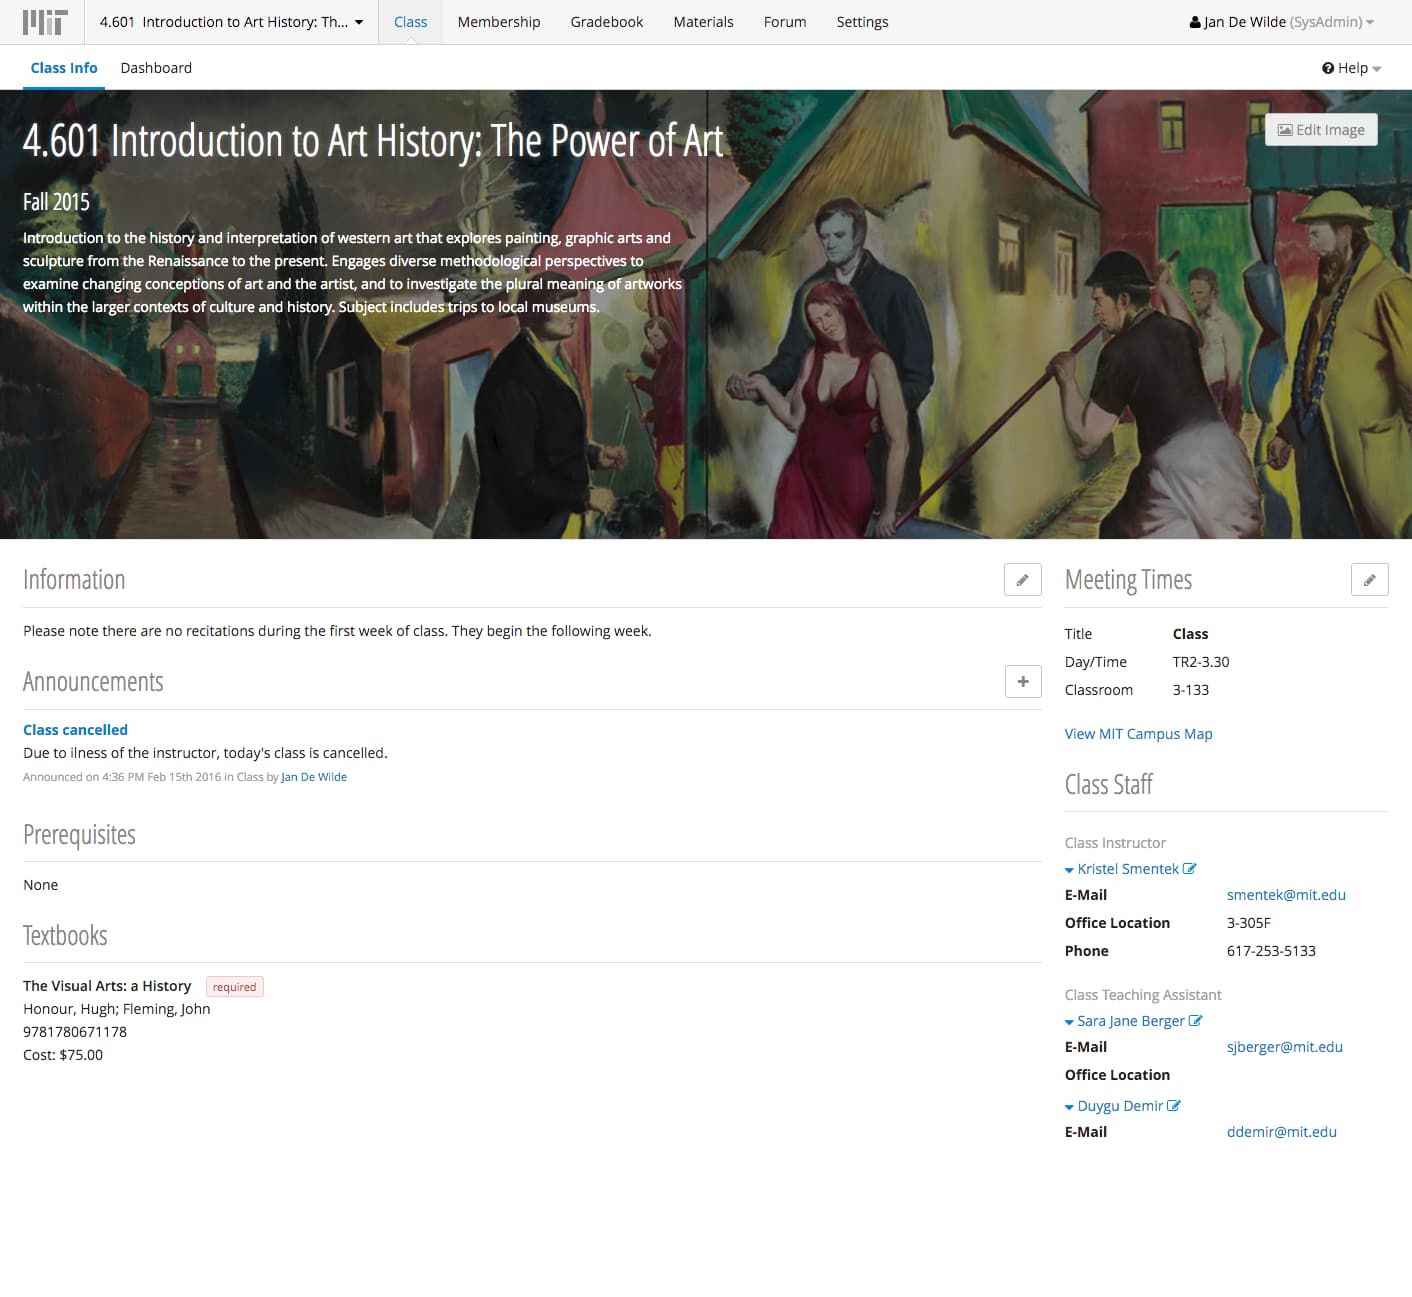Email smentek@mit.edu via the link
The image size is (1412, 1297).
coord(1286,895)
